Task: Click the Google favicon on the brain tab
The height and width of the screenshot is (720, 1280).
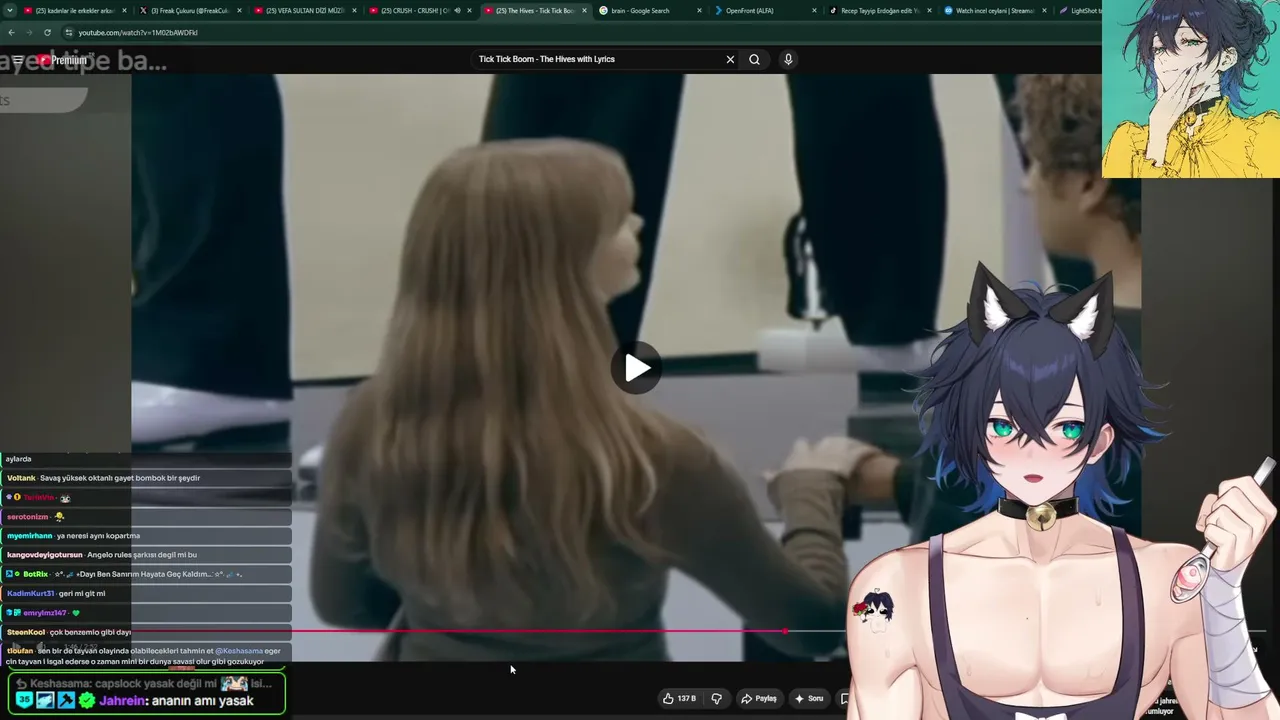Action: point(604,11)
